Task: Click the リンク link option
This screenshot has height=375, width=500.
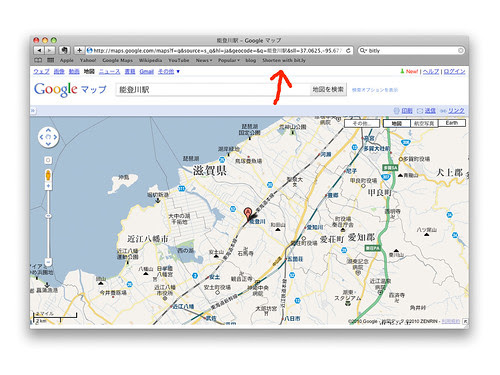Action: (x=456, y=111)
